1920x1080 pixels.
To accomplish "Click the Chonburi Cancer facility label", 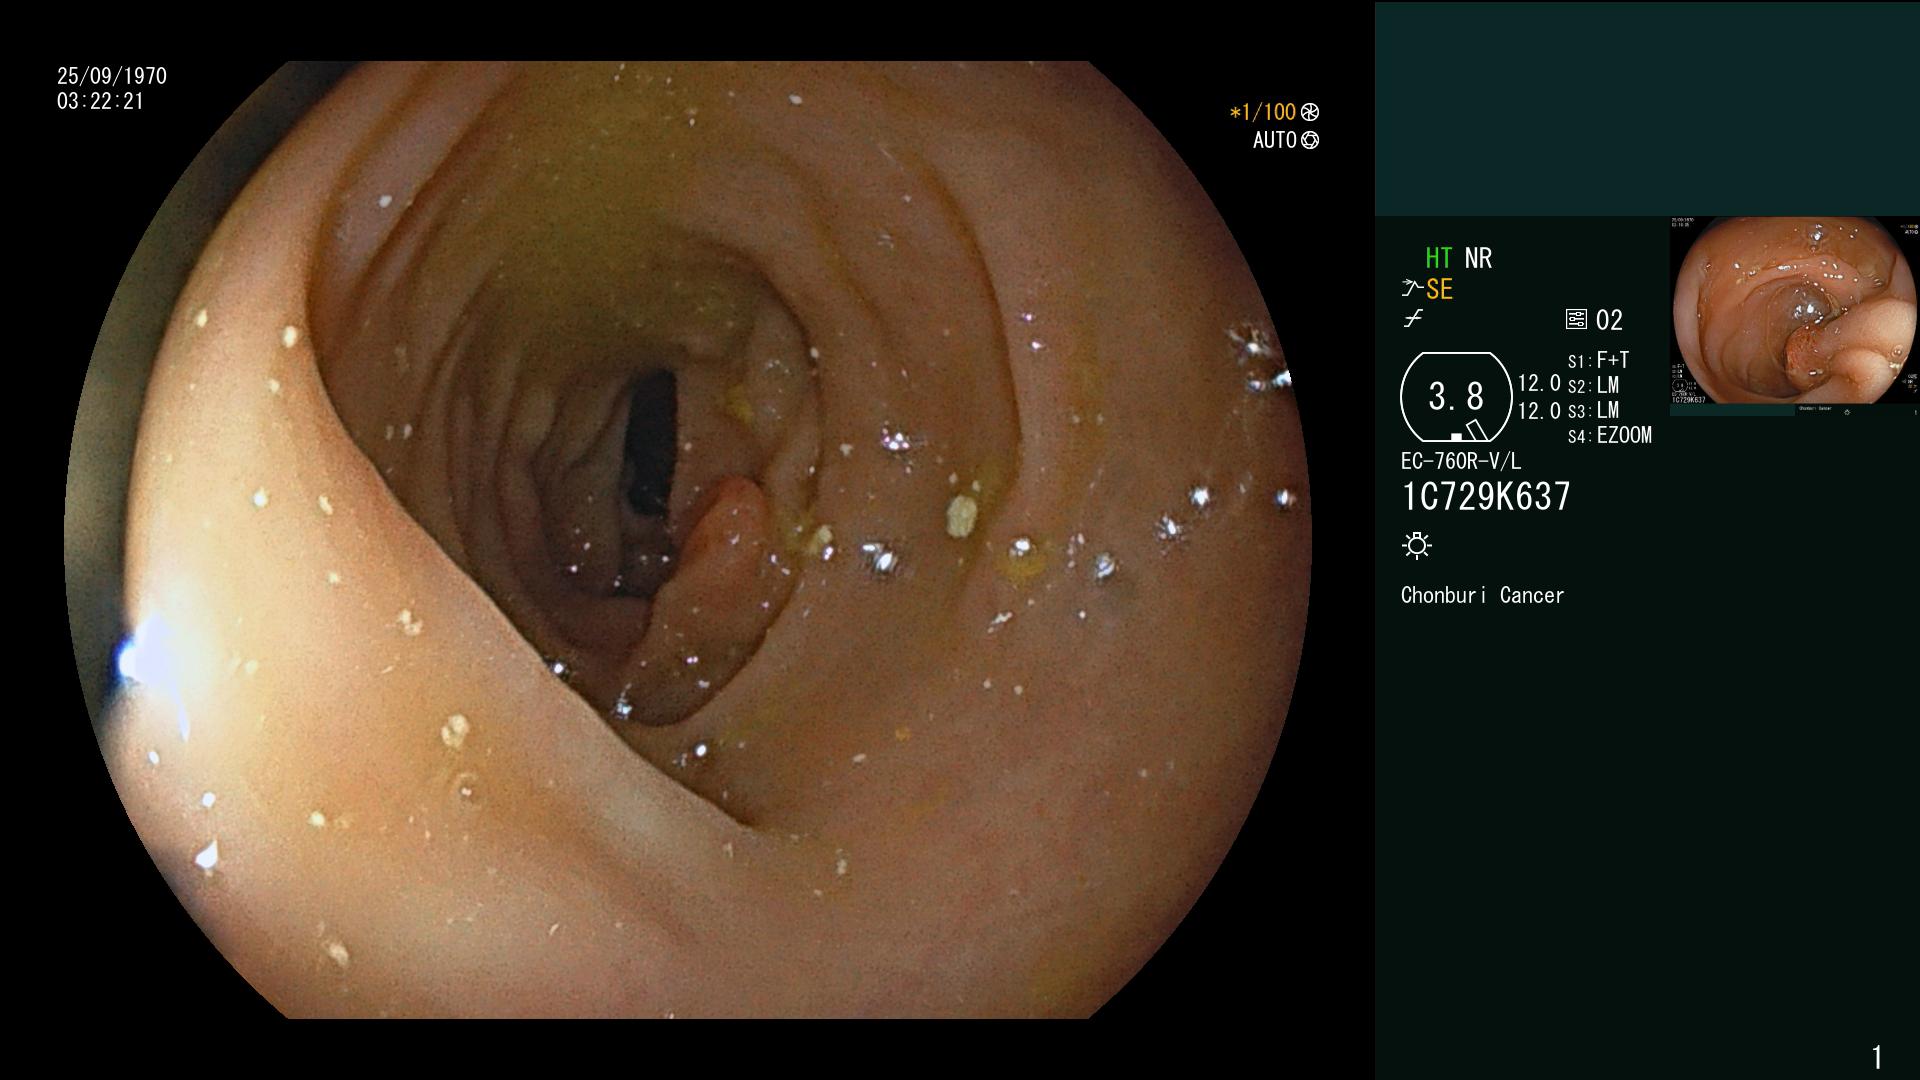I will [1482, 596].
